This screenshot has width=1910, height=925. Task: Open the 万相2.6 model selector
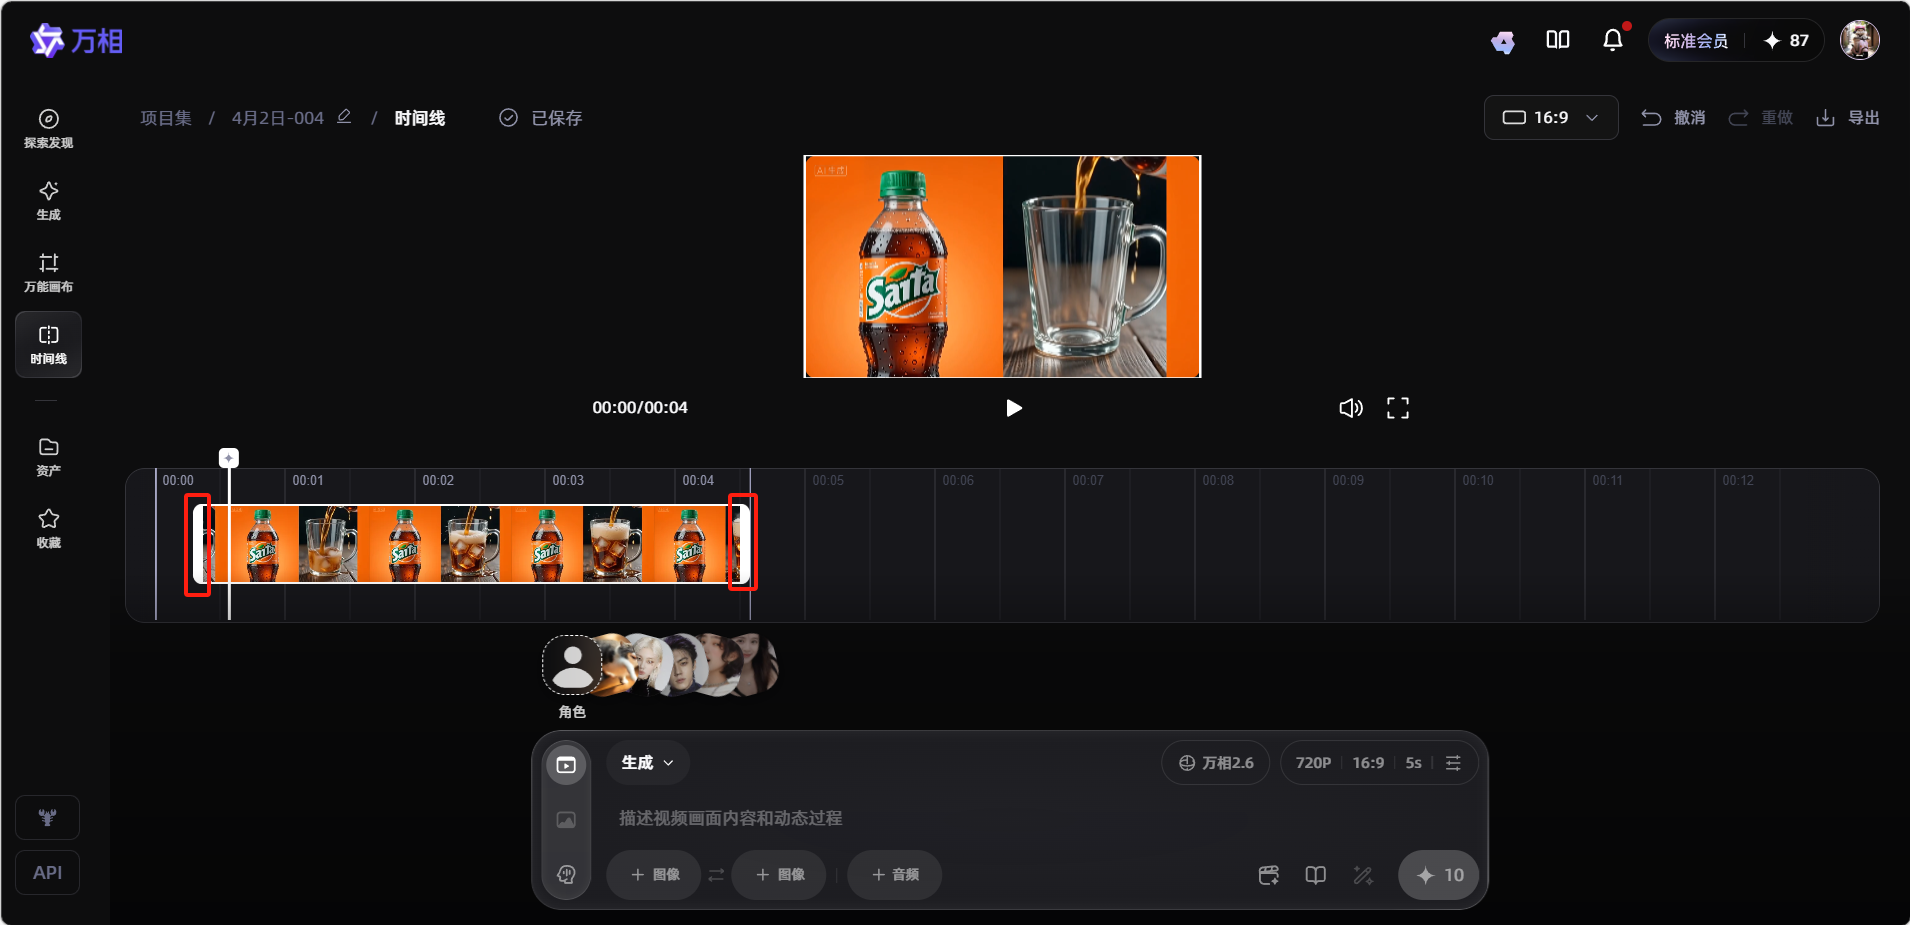click(1215, 763)
